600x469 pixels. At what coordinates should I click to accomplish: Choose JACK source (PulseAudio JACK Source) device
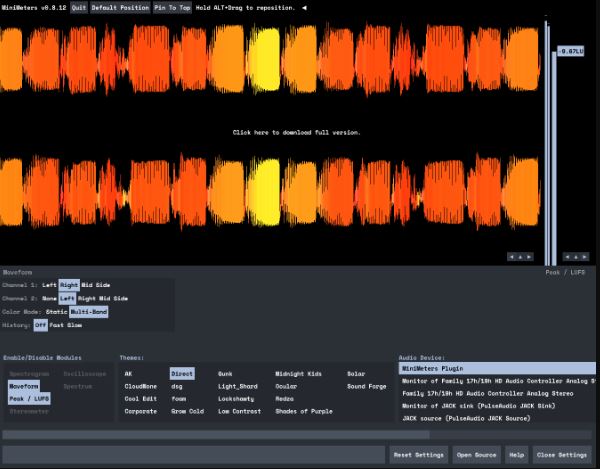click(497, 419)
